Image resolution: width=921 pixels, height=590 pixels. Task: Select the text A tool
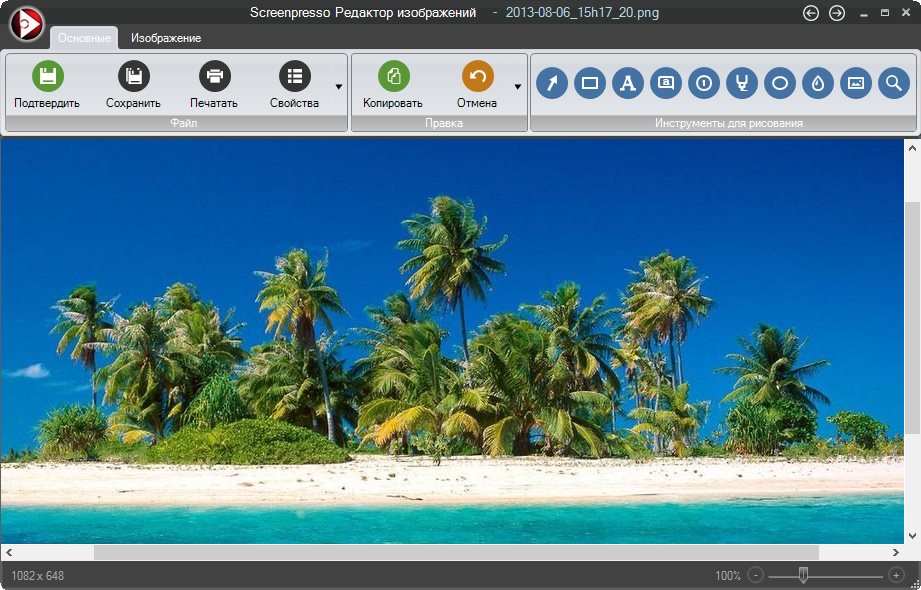(x=628, y=83)
